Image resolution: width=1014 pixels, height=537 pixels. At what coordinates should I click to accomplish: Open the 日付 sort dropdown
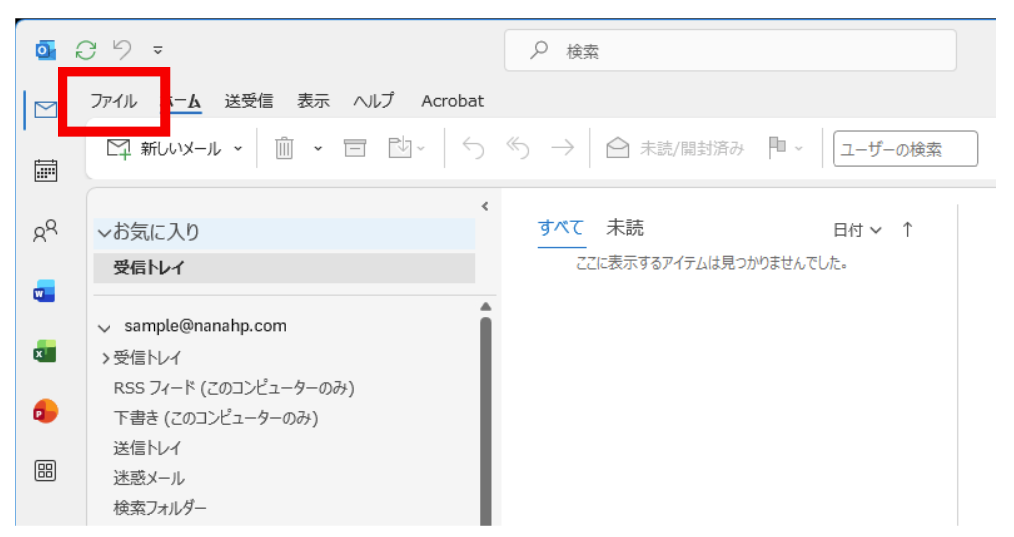pyautogui.click(x=857, y=230)
